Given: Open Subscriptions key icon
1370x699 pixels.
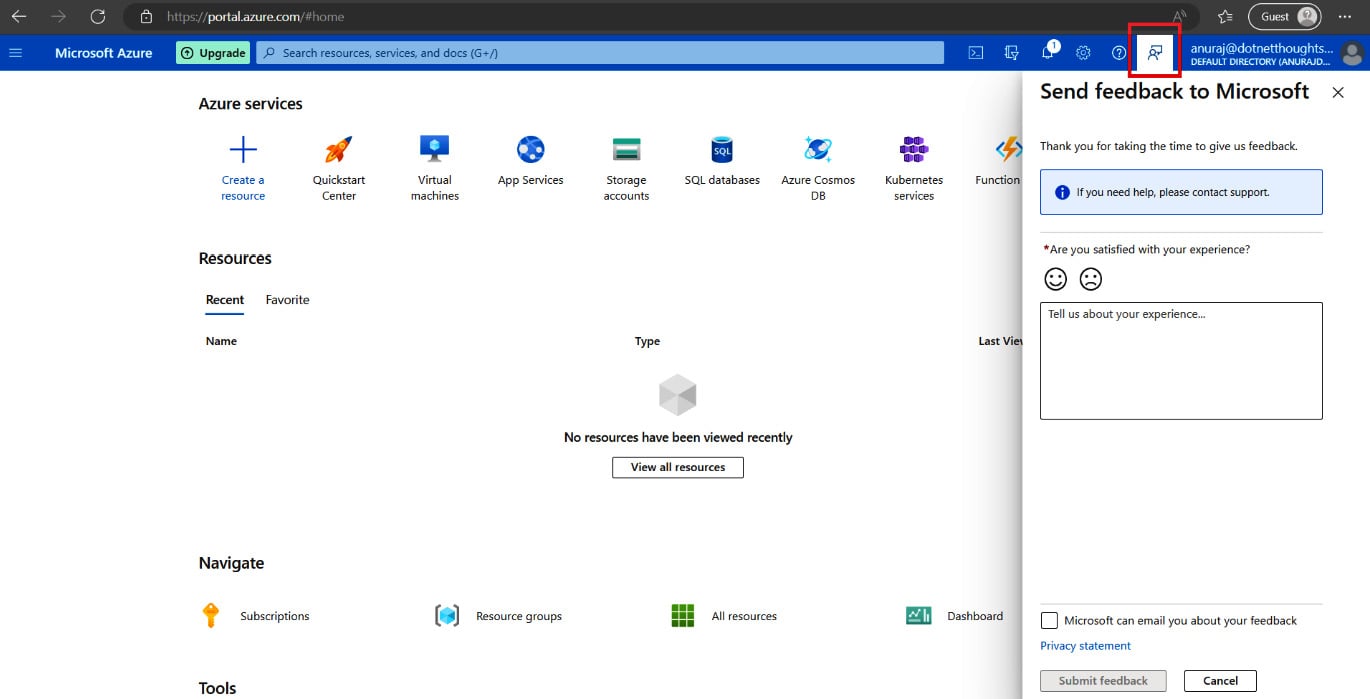Looking at the screenshot, I should click(x=210, y=615).
